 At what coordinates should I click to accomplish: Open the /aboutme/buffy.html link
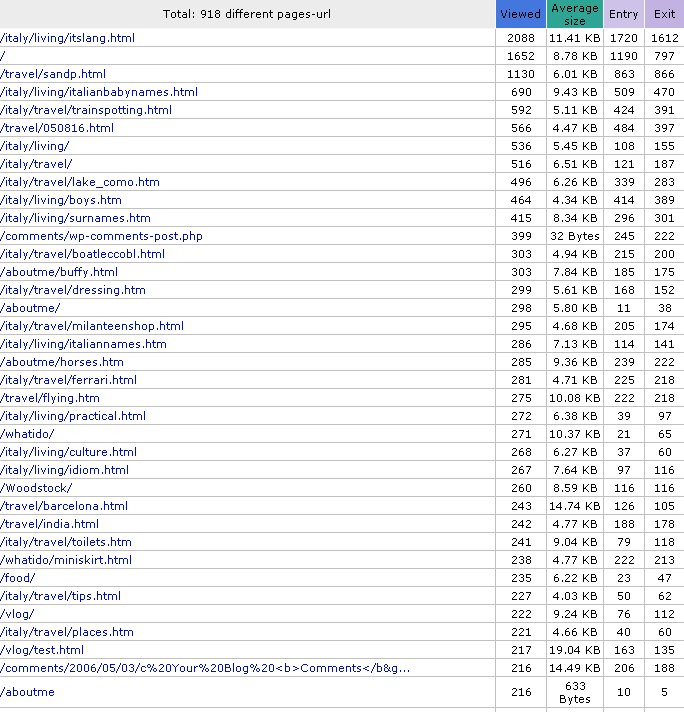59,272
